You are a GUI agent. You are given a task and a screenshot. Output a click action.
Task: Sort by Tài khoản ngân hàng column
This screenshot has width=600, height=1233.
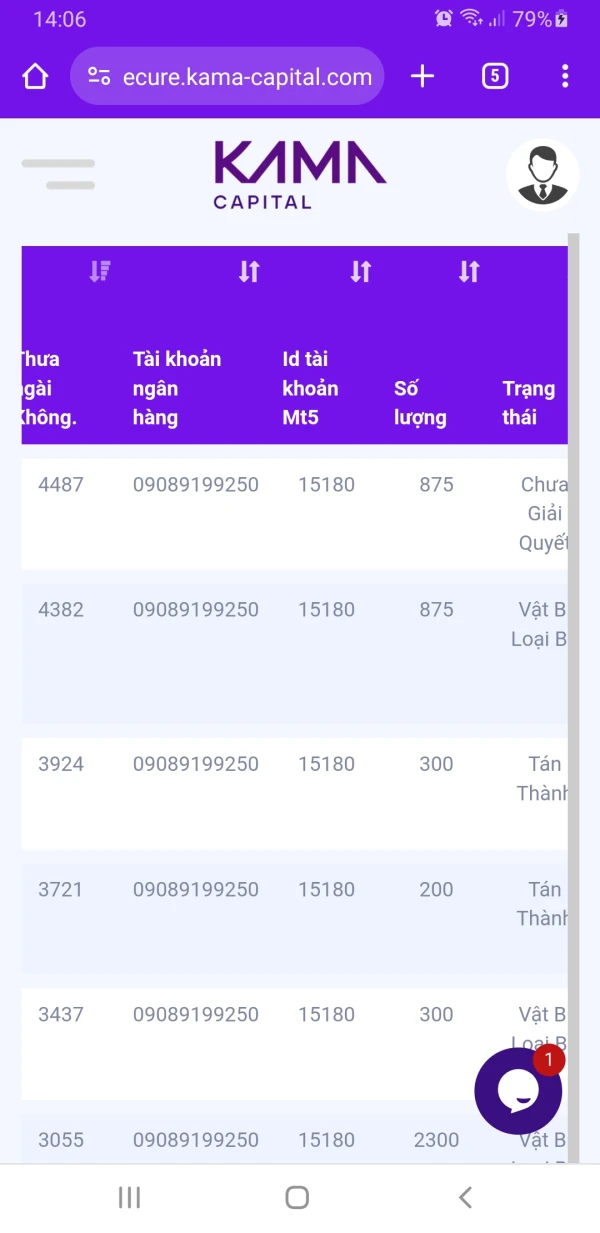click(249, 271)
